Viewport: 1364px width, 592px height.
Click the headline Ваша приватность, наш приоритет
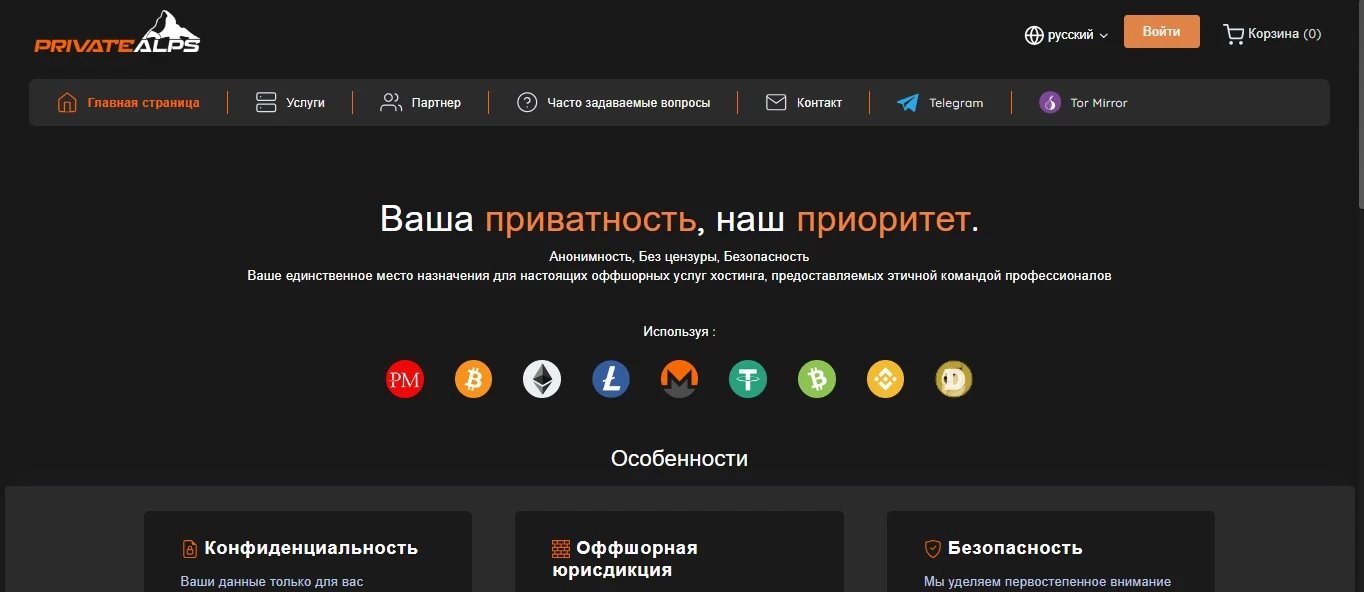pyautogui.click(x=680, y=219)
